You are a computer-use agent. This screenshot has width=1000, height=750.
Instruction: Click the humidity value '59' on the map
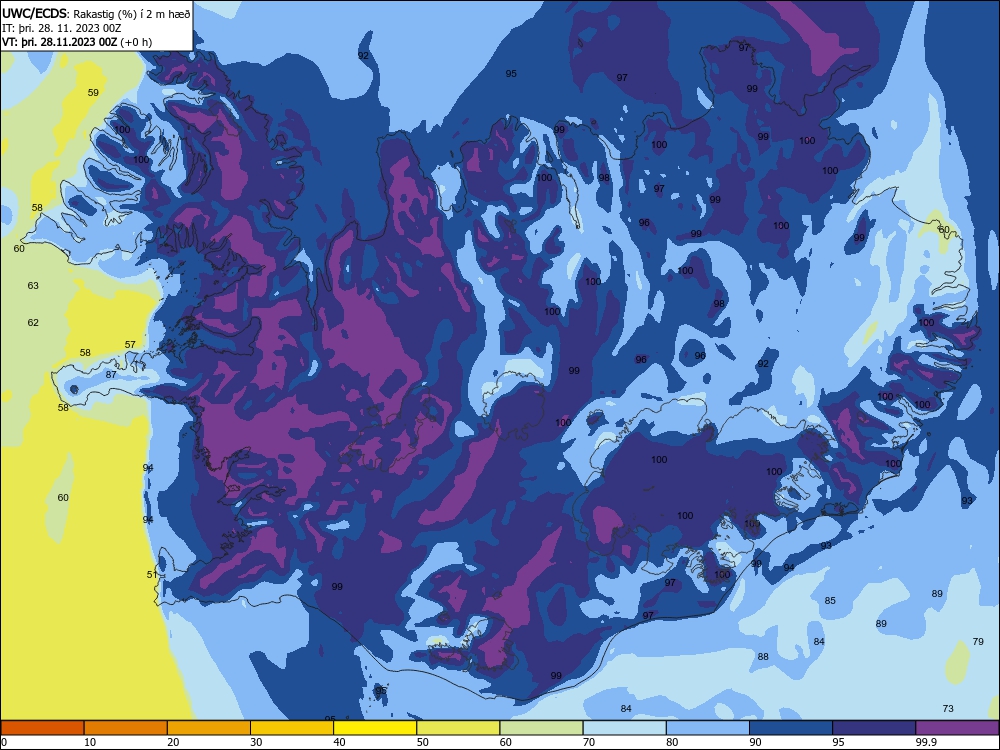(x=93, y=92)
